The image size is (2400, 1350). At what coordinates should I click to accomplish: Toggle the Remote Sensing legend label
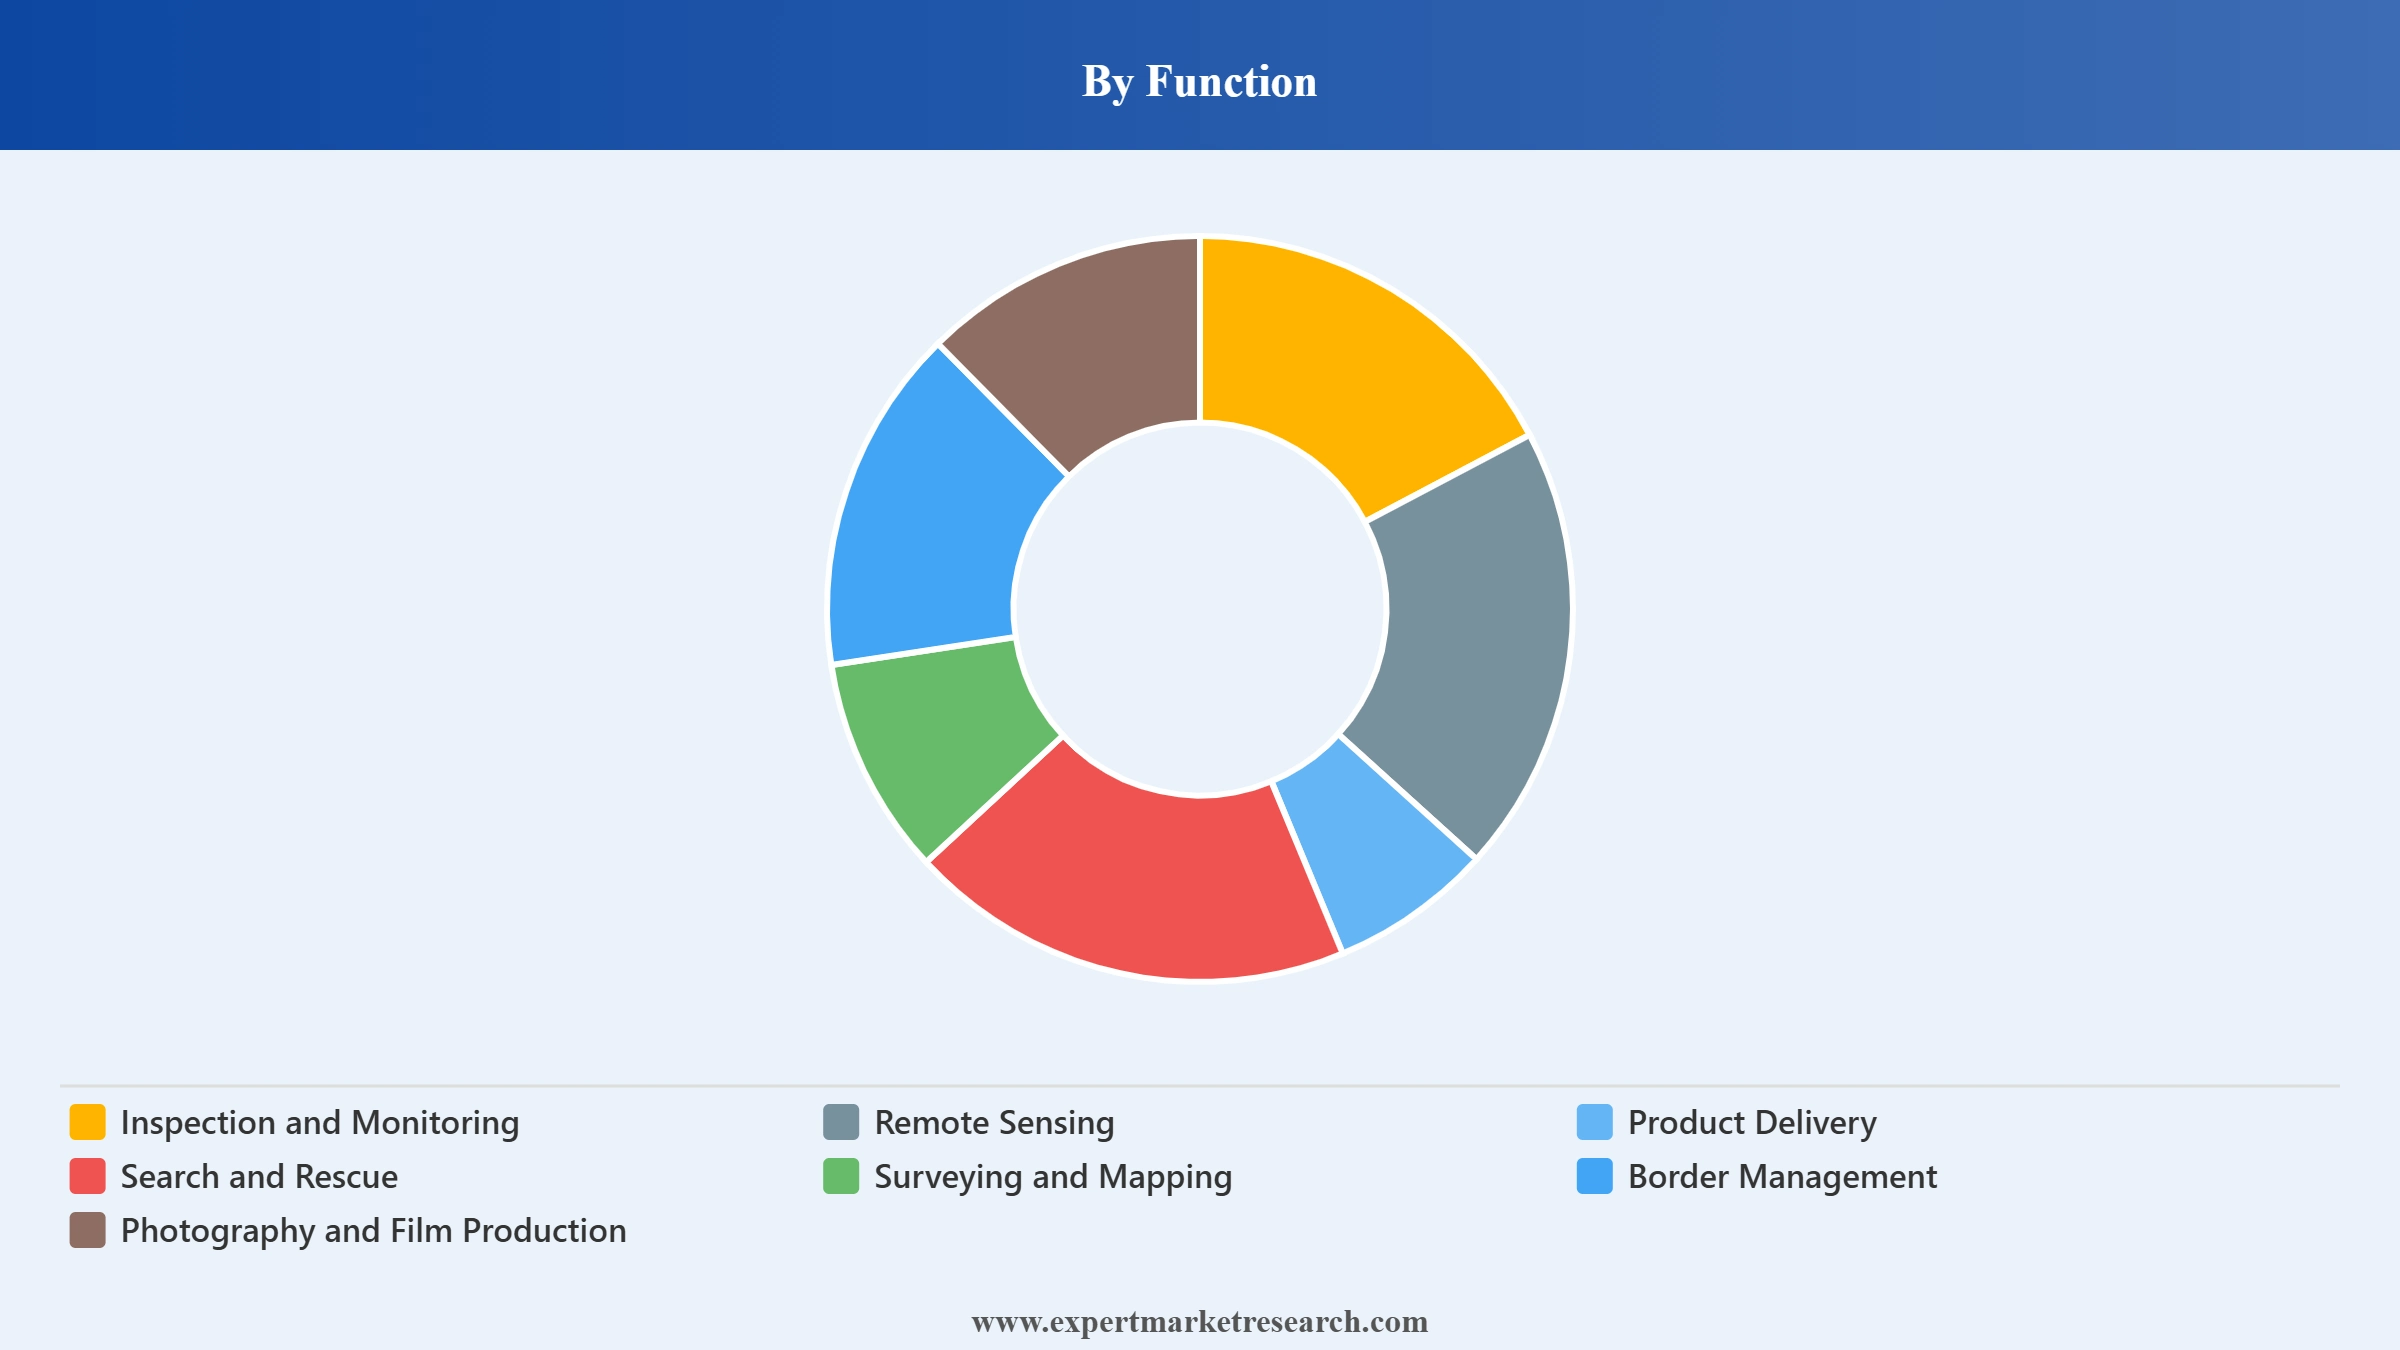pos(994,1123)
